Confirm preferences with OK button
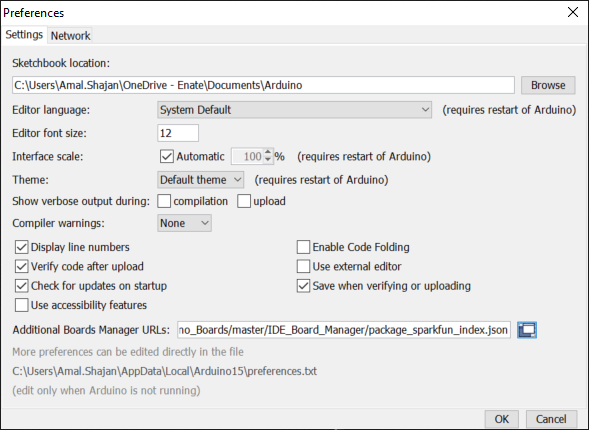 click(501, 419)
